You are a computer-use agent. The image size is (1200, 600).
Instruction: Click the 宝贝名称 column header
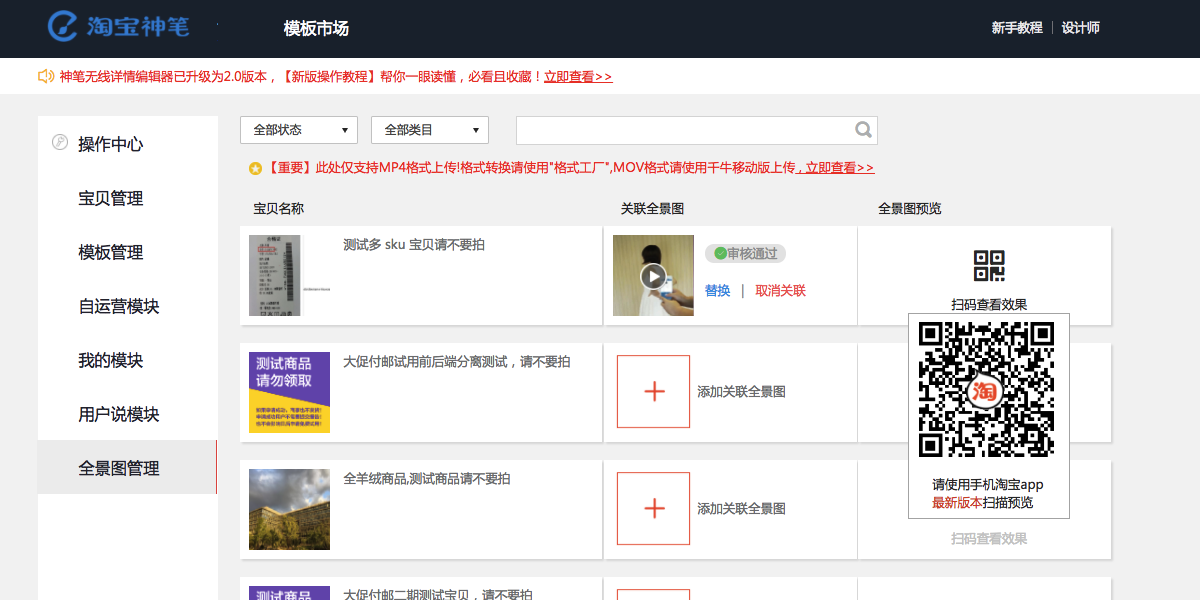[278, 208]
